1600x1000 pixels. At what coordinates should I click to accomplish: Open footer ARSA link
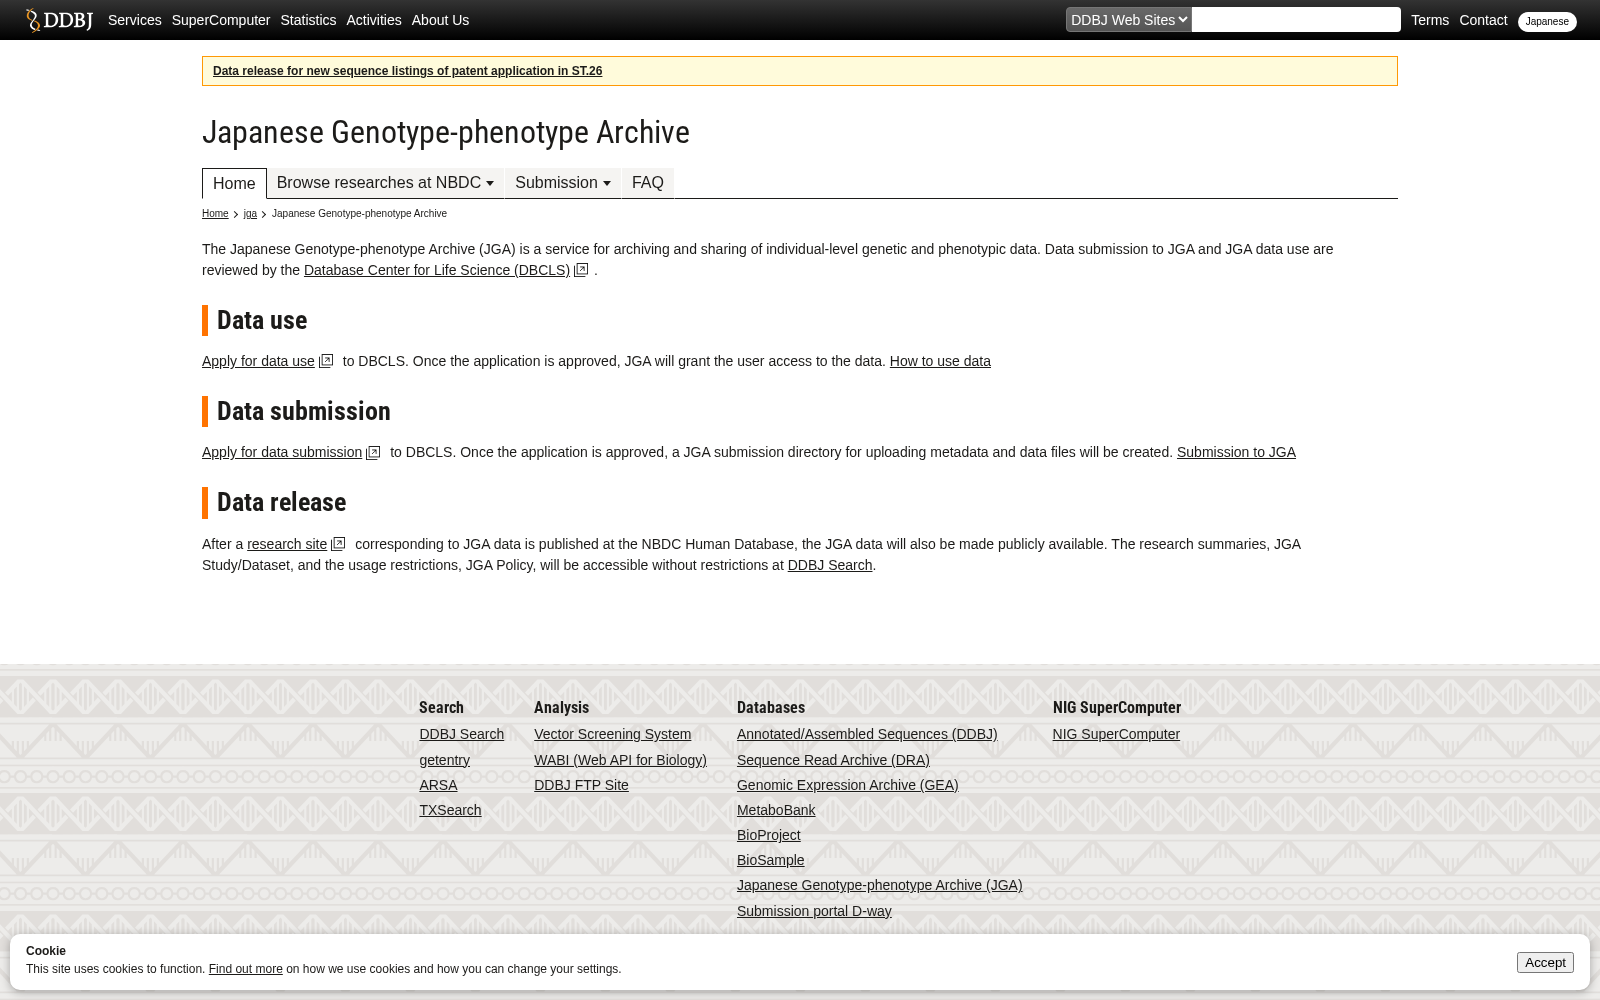[x=438, y=785]
